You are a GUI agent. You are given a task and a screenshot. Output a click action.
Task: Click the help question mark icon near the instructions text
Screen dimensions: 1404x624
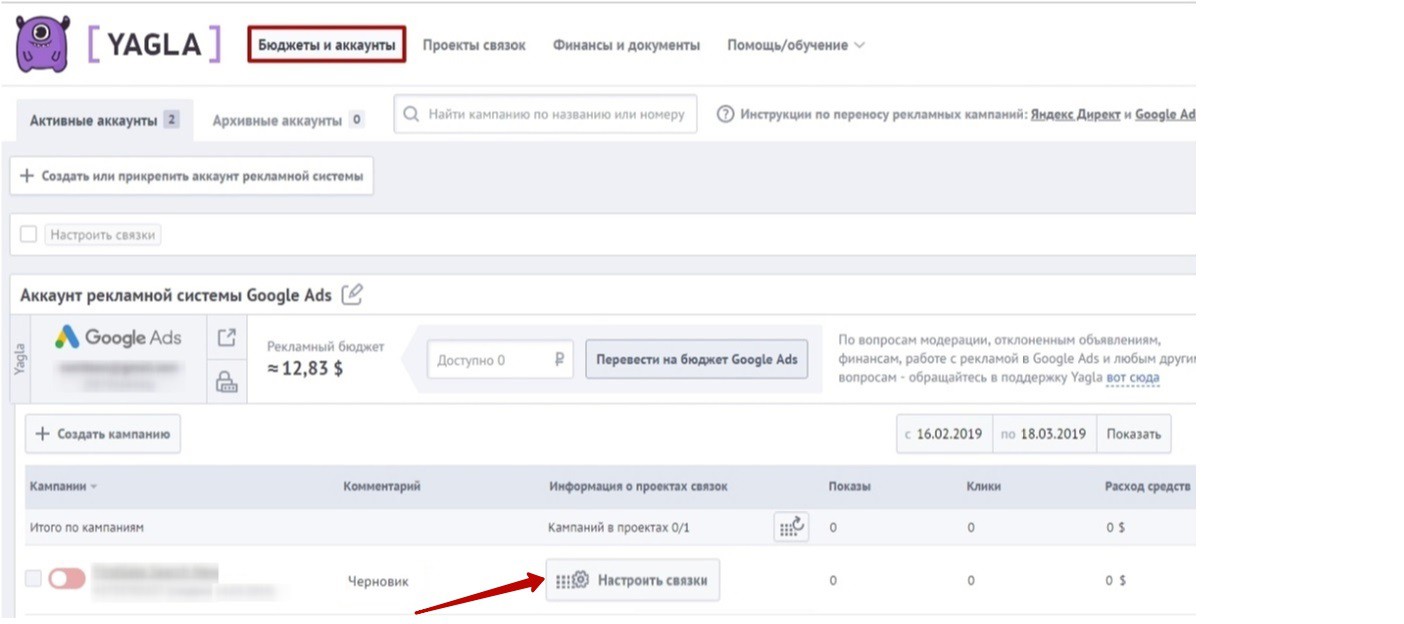click(726, 114)
